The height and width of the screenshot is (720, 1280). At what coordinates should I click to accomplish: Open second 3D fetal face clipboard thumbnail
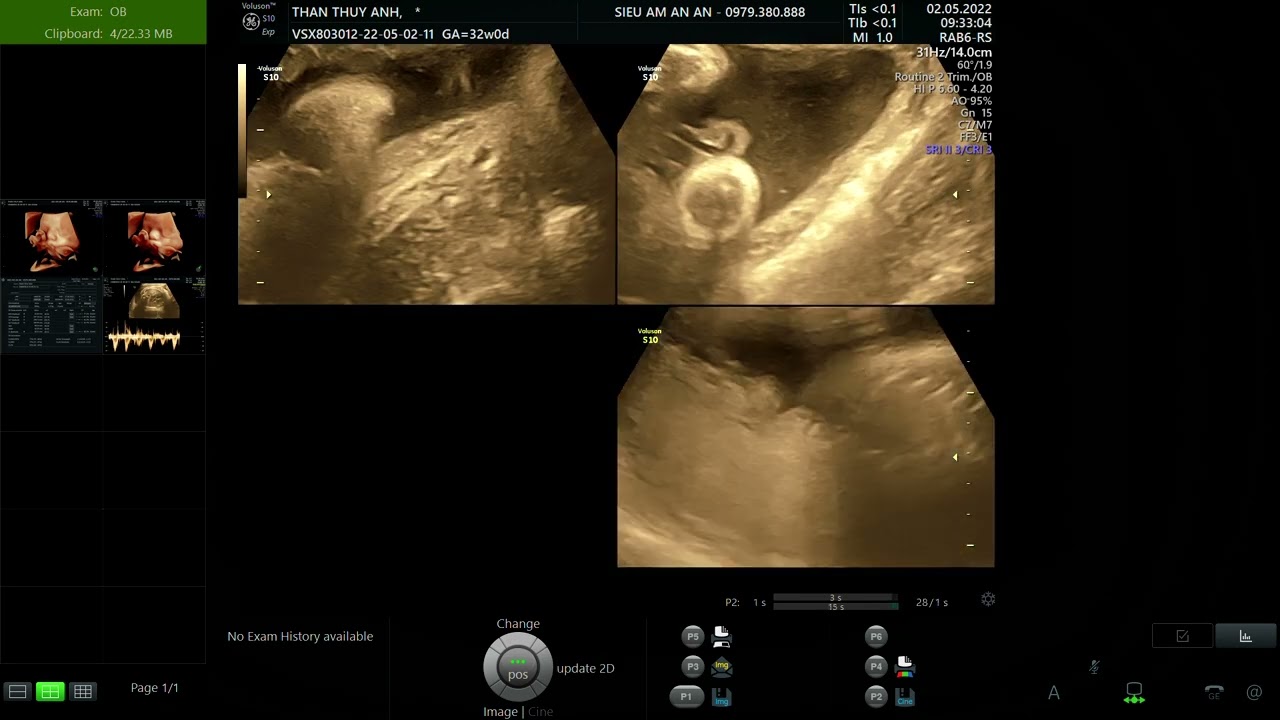(x=154, y=238)
